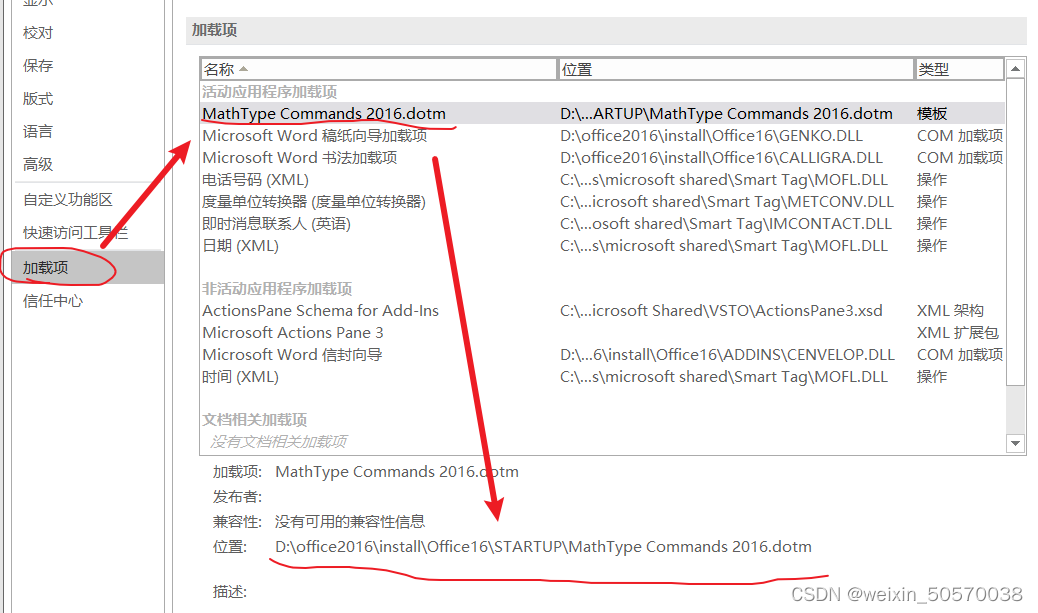1038x613 pixels.
Task: Sort add-ins by 位置 column header
Action: click(735, 69)
